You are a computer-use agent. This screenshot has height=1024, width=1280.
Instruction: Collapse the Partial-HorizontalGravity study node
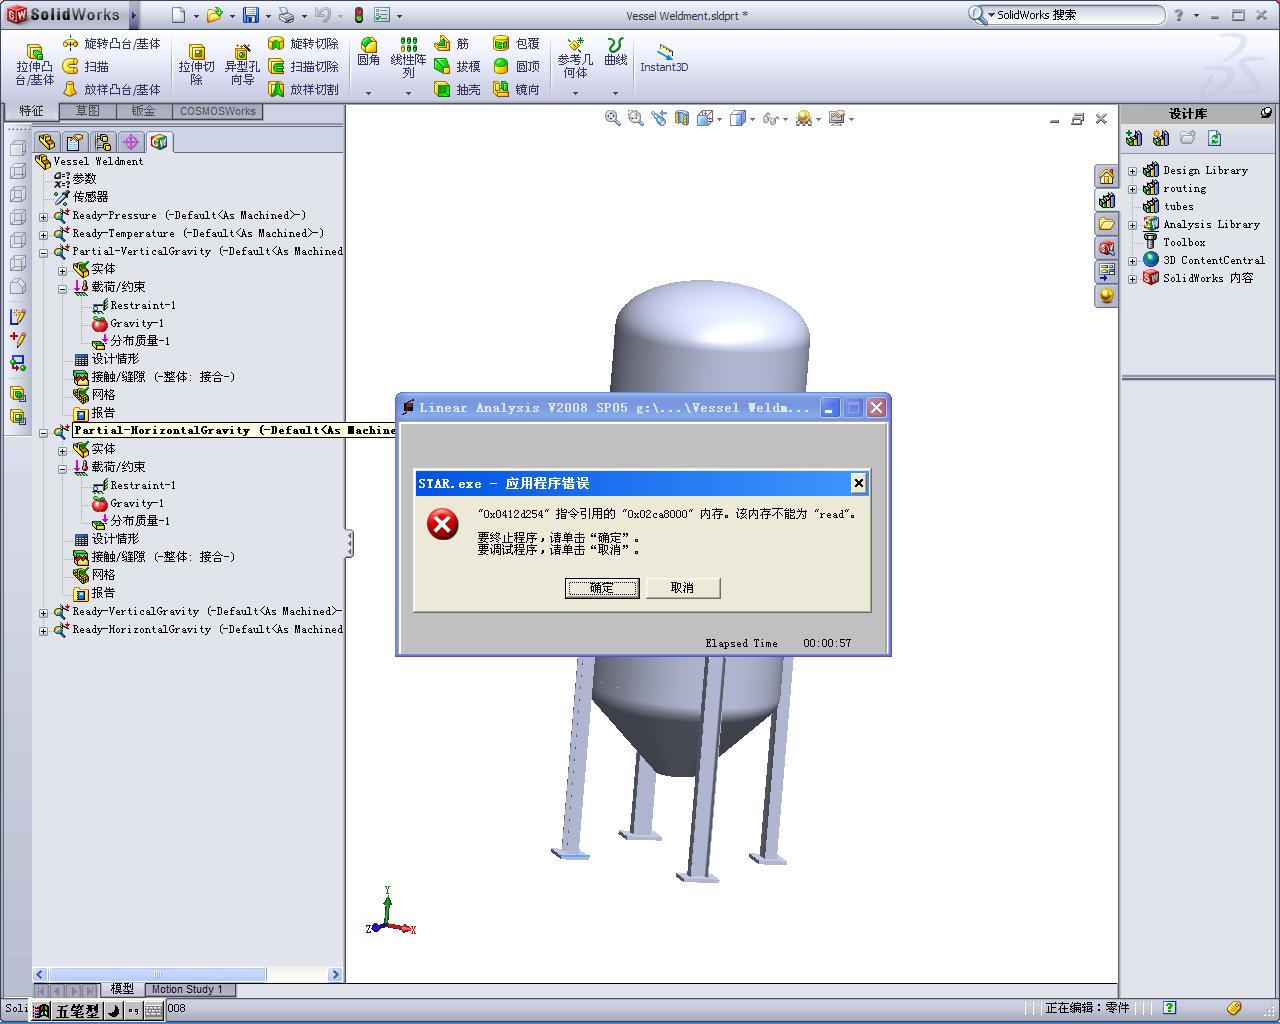click(x=44, y=432)
